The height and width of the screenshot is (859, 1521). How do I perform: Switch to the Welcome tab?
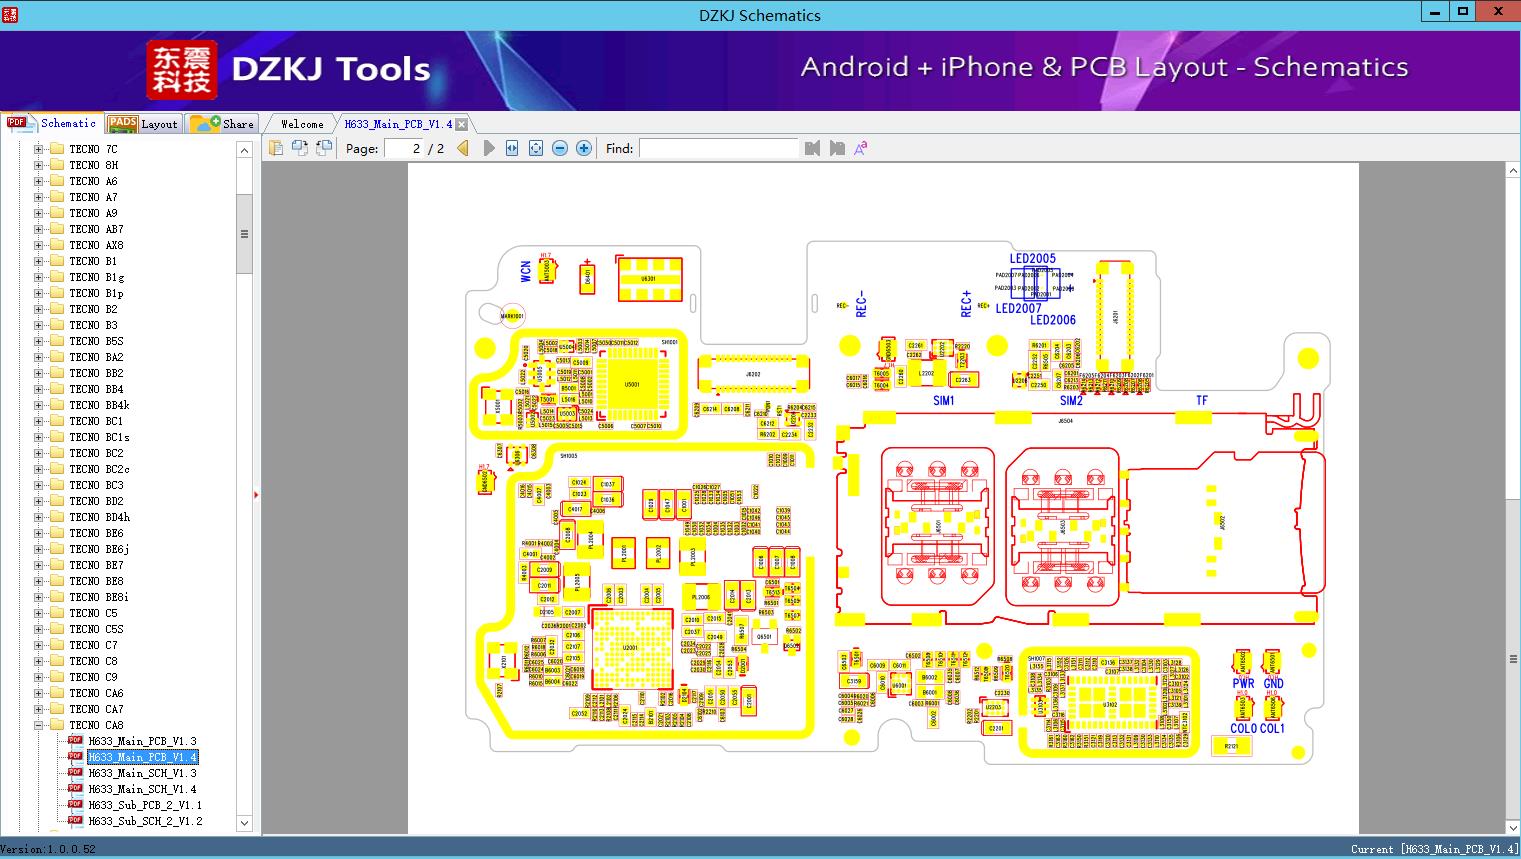pyautogui.click(x=300, y=123)
